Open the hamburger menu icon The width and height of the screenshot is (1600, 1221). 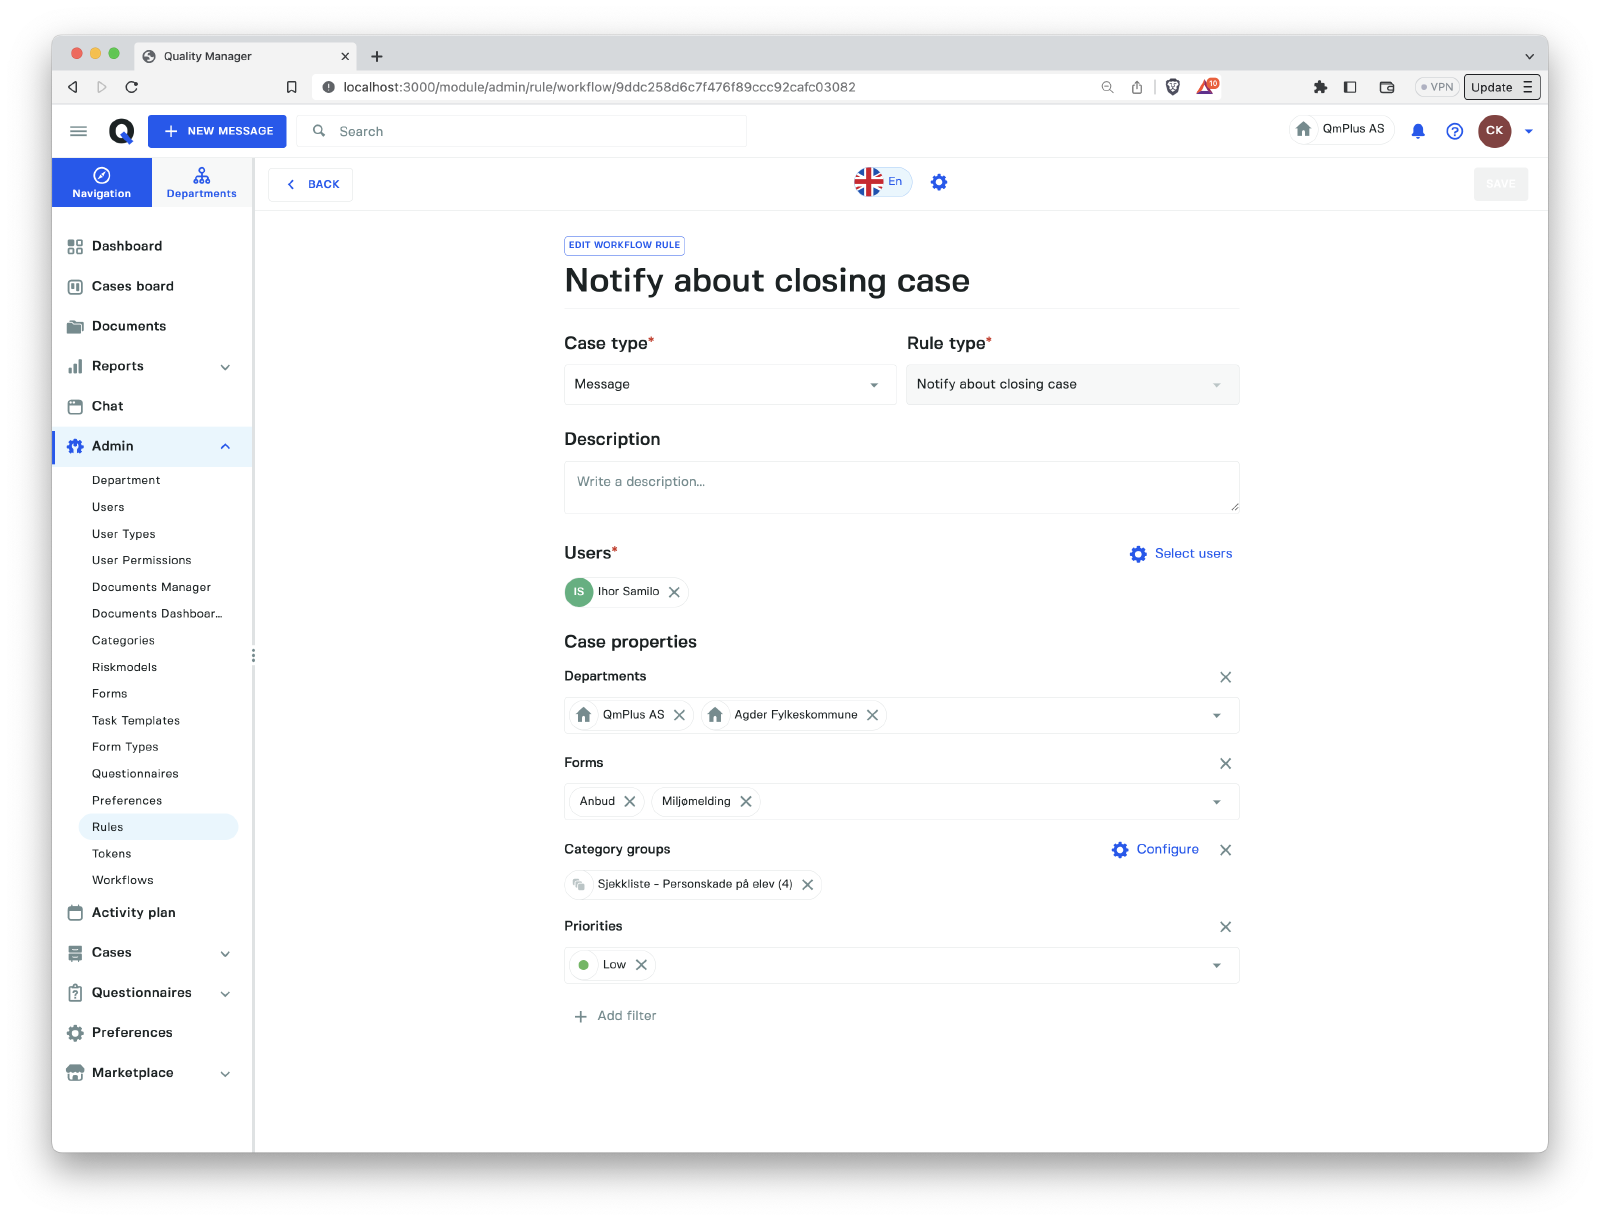[78, 131]
